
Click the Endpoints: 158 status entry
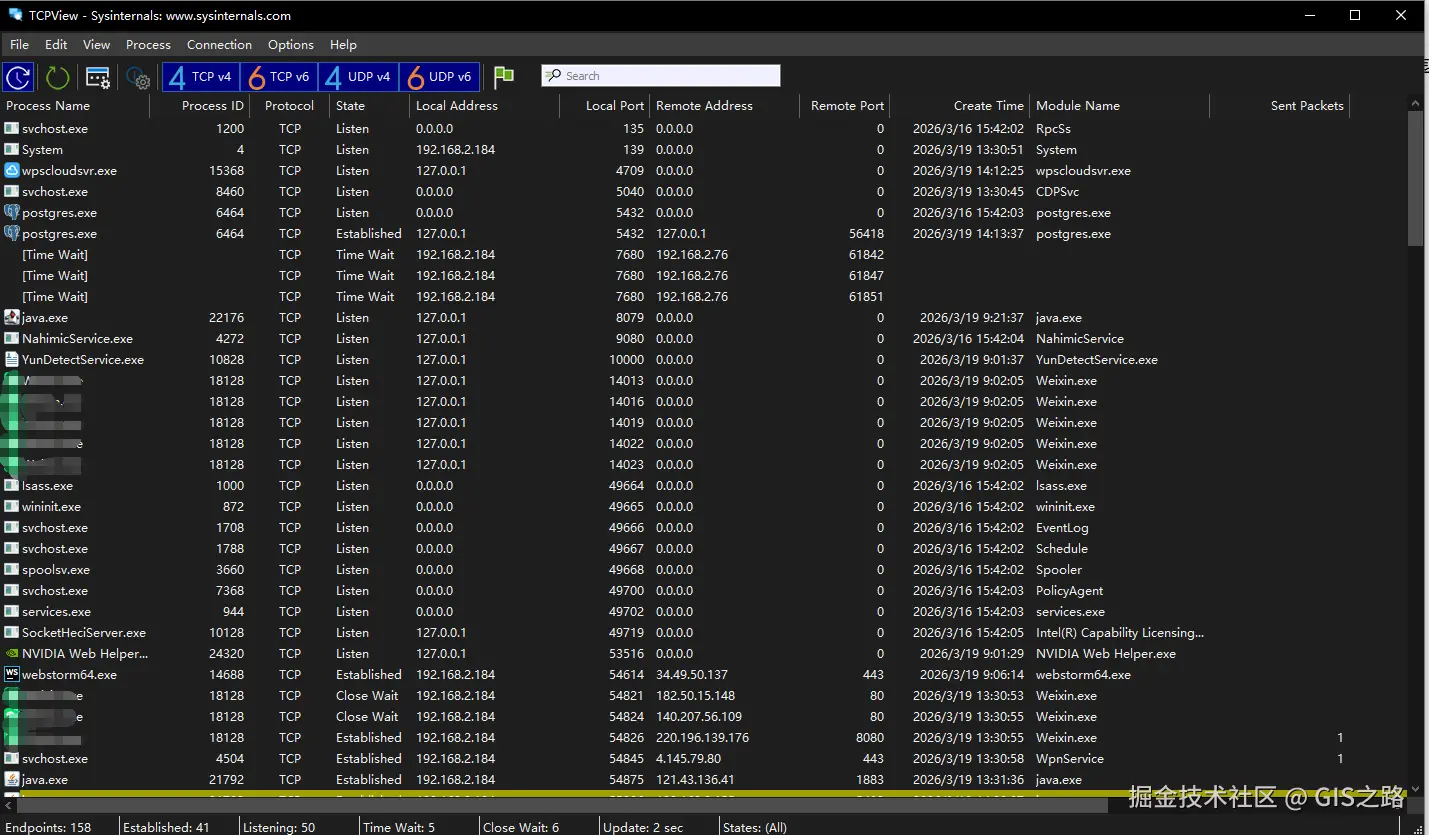click(48, 827)
